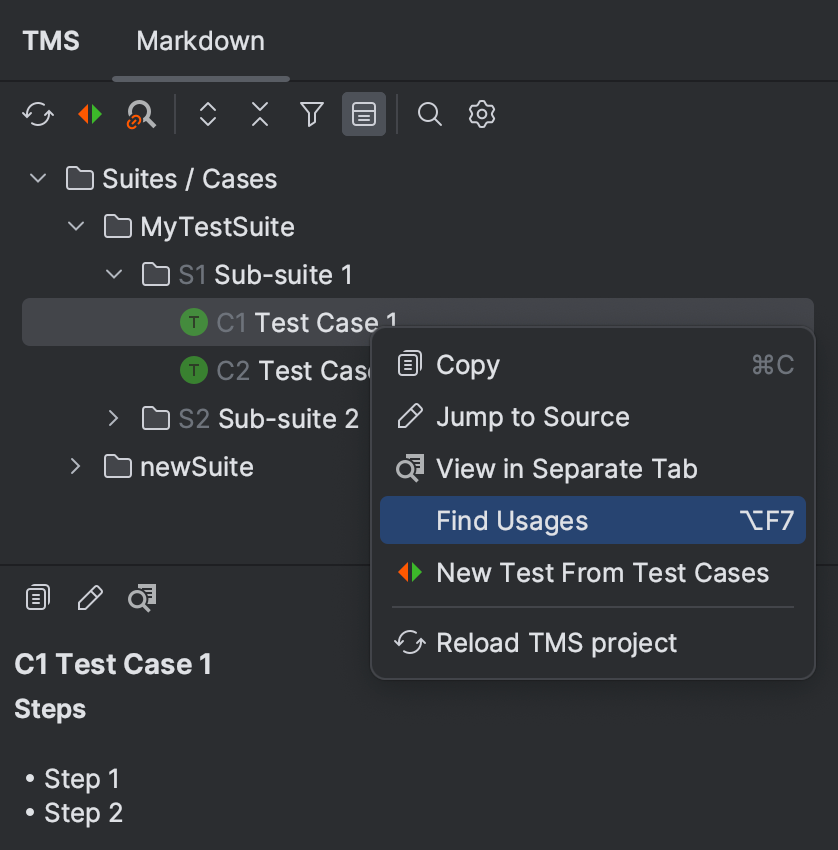Click the Reload TMS project toolbar icon
Viewport: 838px width, 850px height.
click(x=37, y=114)
